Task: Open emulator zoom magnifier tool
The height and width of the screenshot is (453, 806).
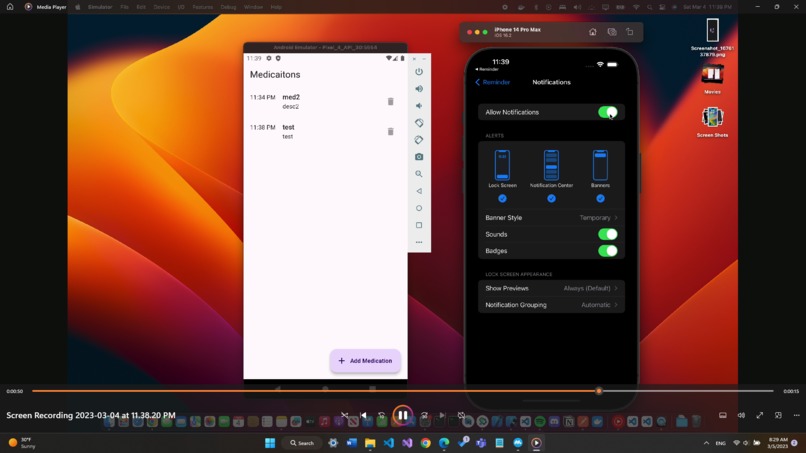Action: (419, 174)
